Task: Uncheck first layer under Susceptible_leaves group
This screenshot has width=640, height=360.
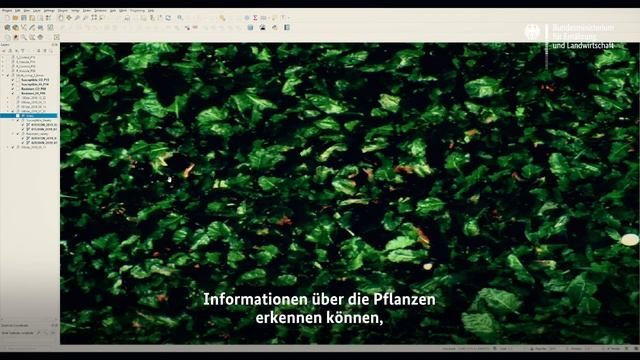Action: click(x=22, y=124)
